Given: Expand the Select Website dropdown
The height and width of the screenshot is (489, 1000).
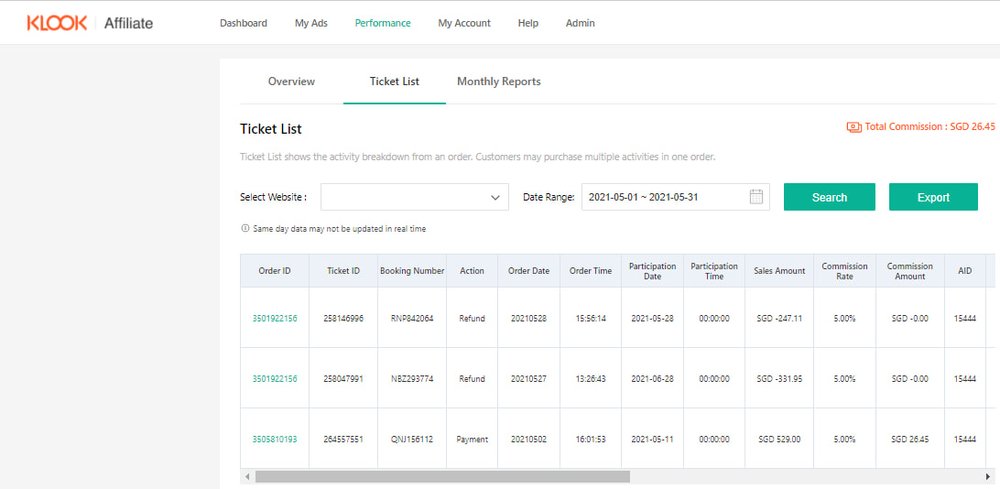Looking at the screenshot, I should pyautogui.click(x=415, y=197).
